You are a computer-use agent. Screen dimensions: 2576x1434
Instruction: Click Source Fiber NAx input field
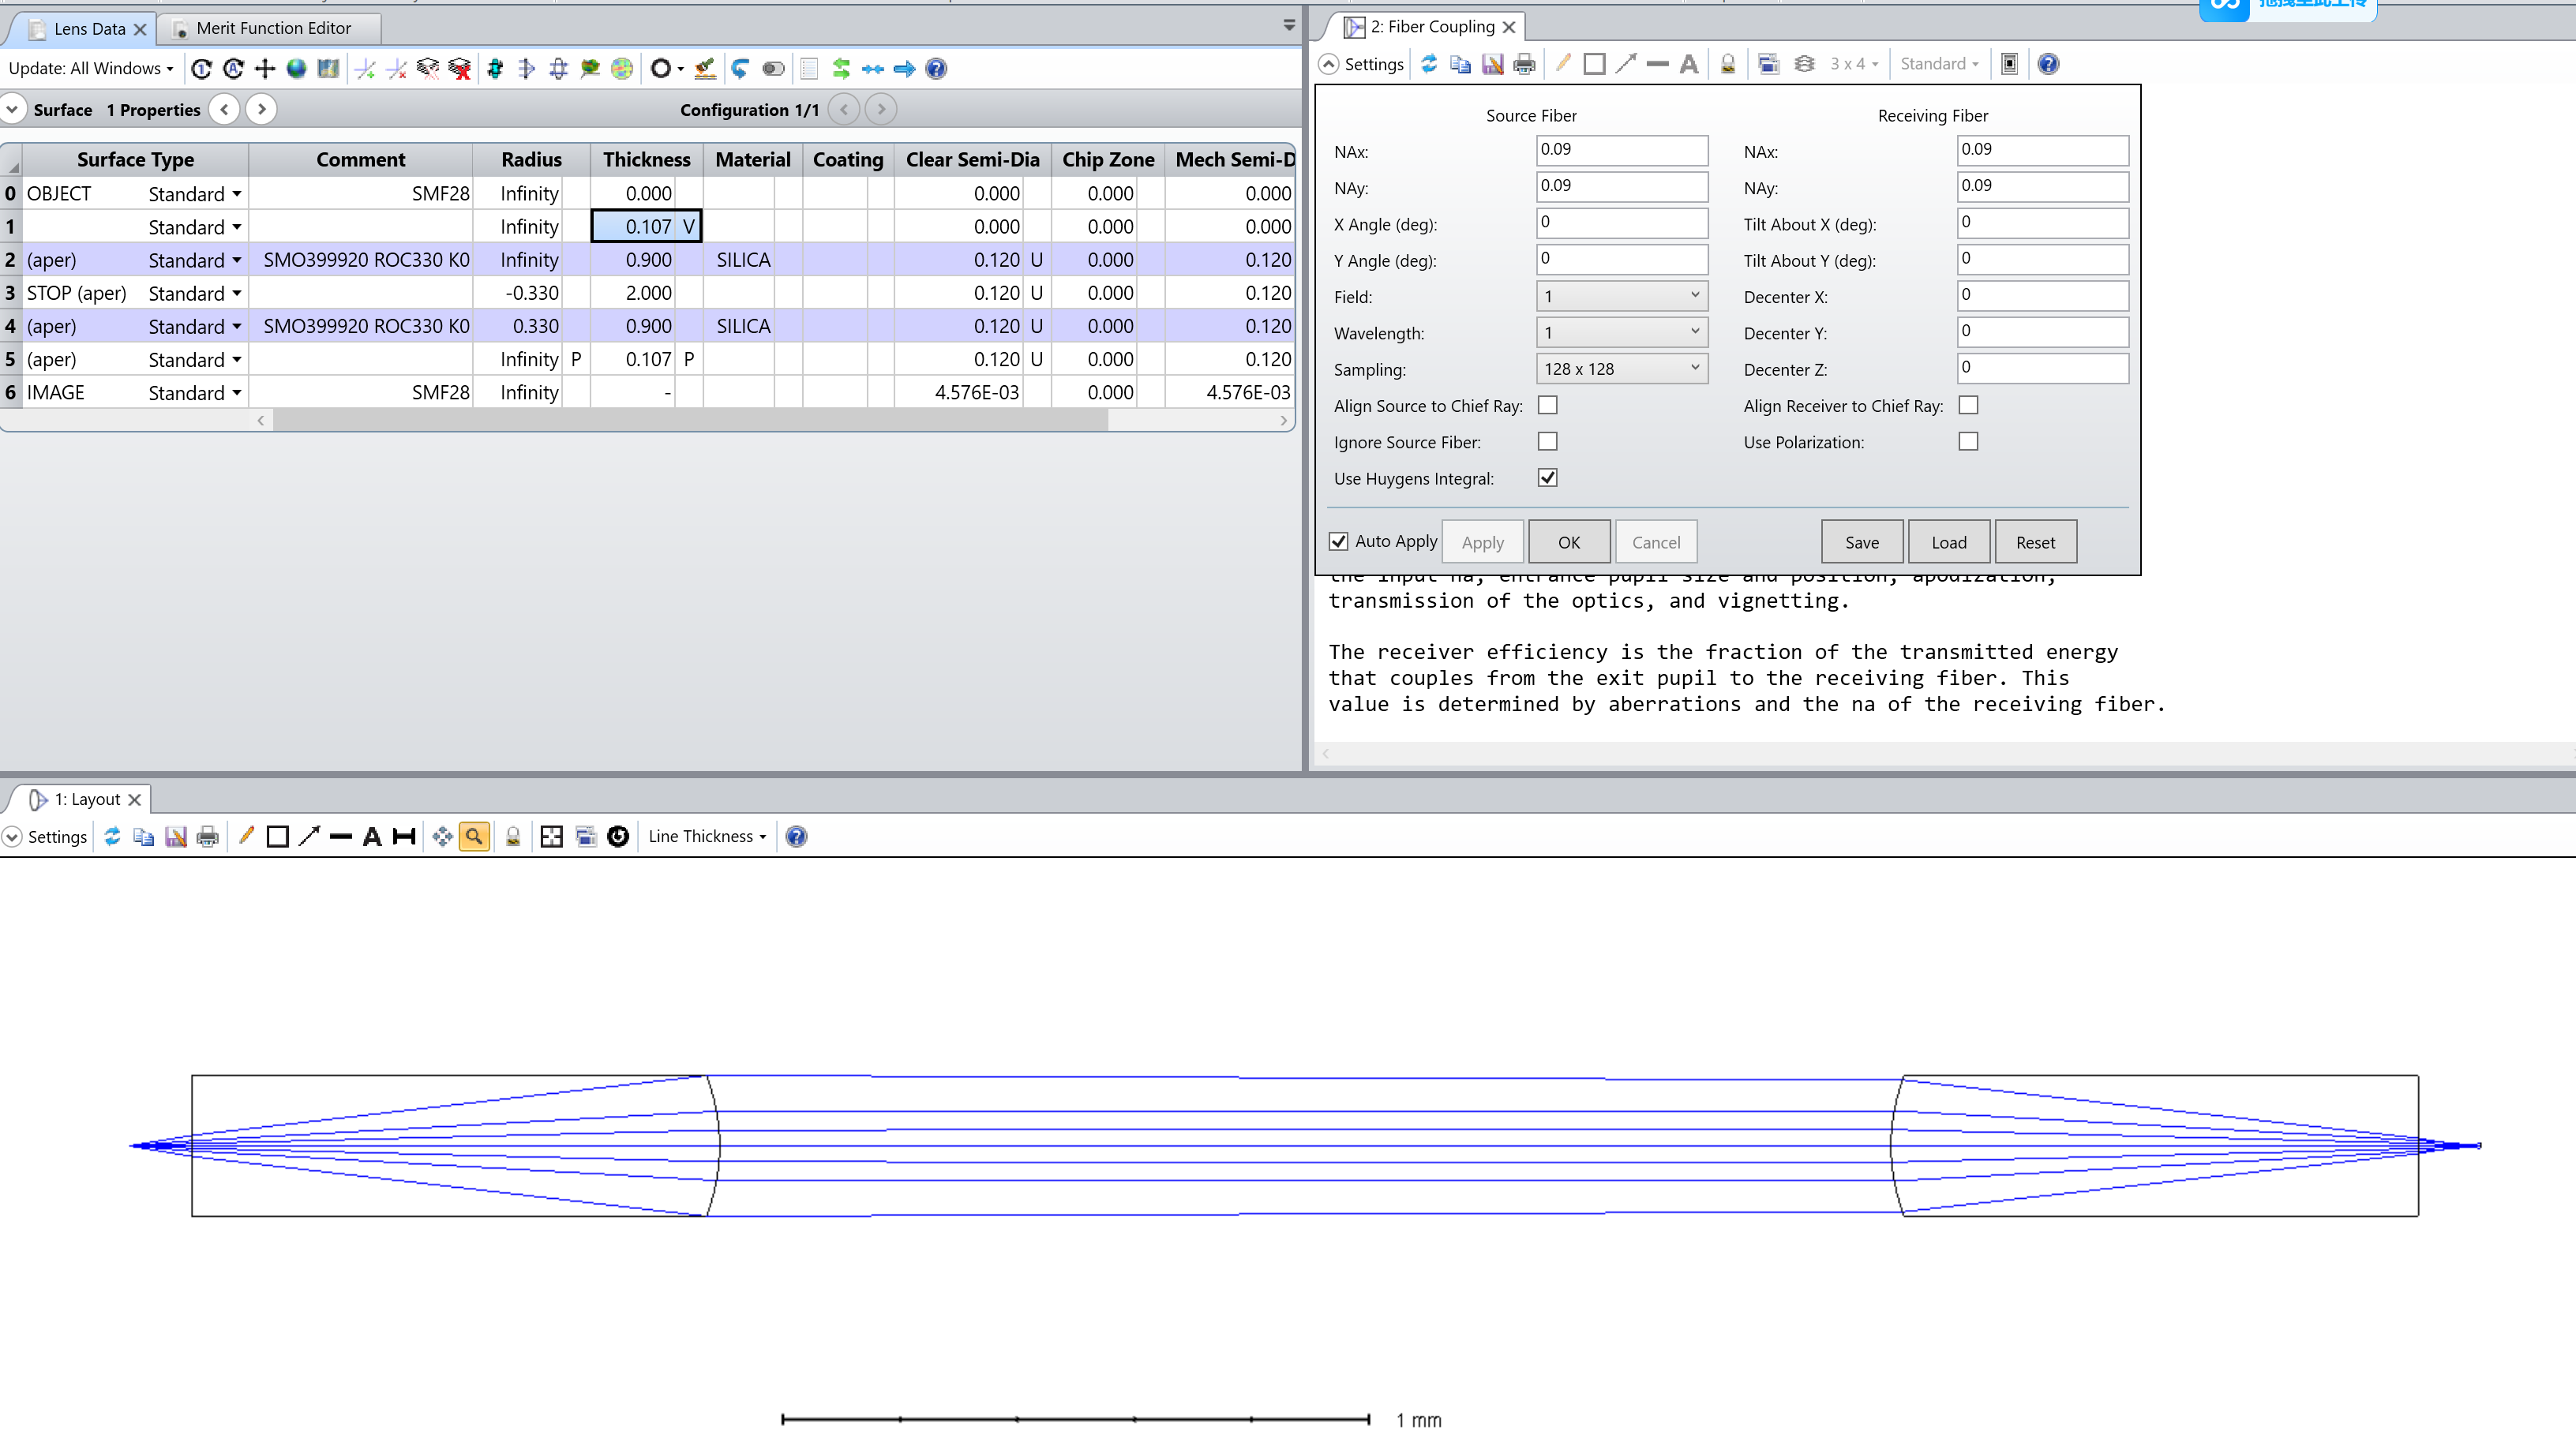pyautogui.click(x=1621, y=150)
